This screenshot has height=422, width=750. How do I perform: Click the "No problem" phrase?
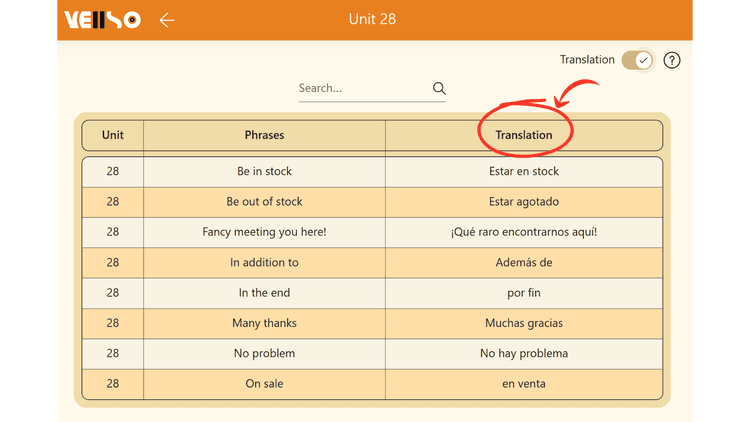pyautogui.click(x=264, y=353)
